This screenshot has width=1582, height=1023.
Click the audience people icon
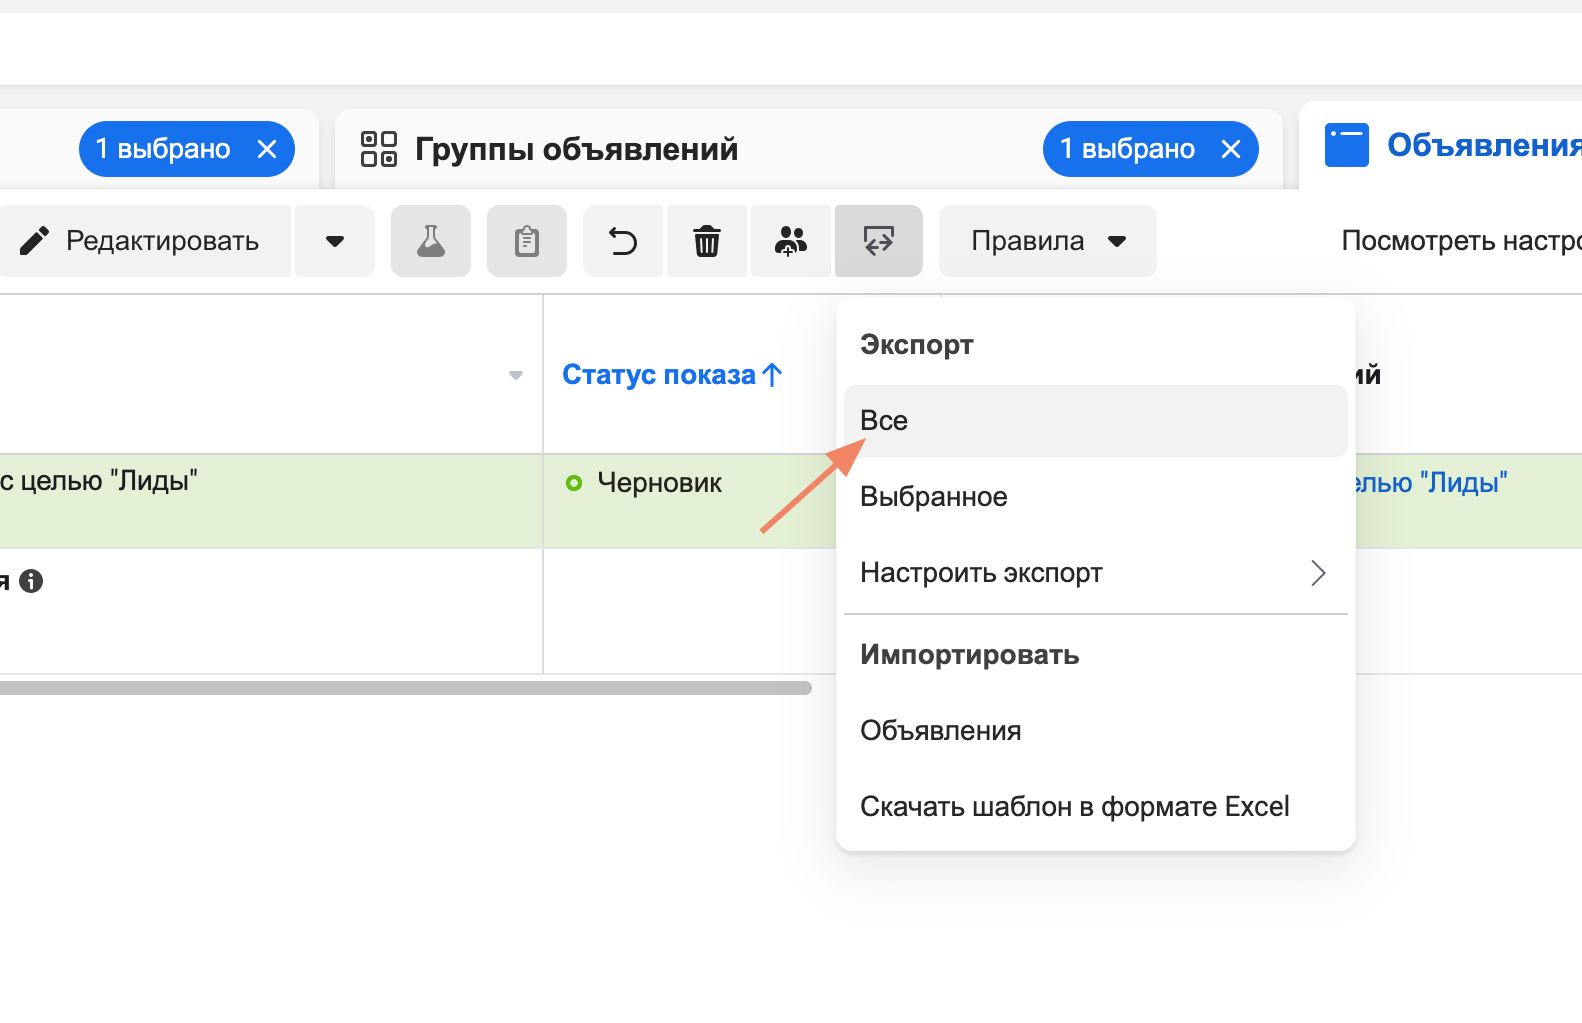(791, 241)
